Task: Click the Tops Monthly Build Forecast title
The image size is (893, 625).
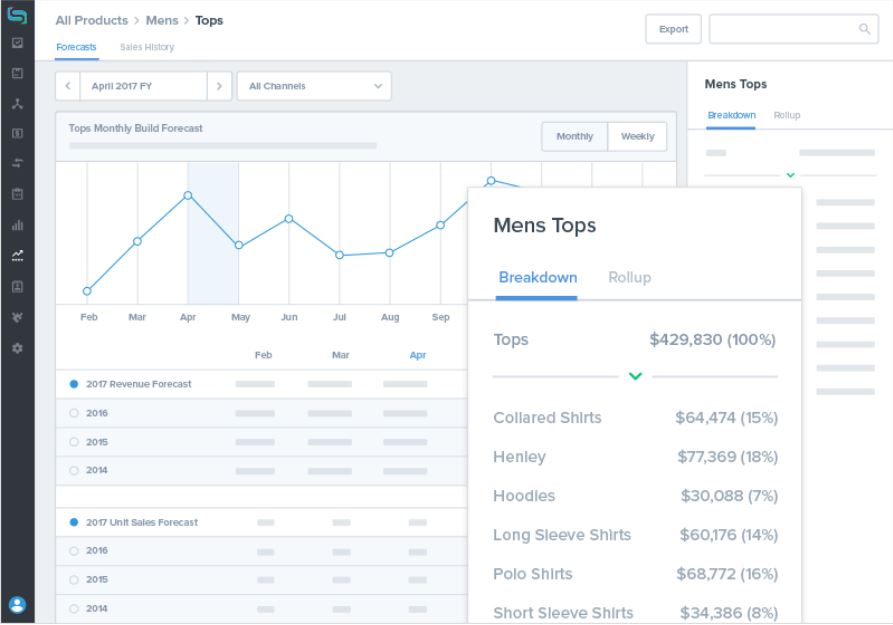Action: [x=136, y=128]
